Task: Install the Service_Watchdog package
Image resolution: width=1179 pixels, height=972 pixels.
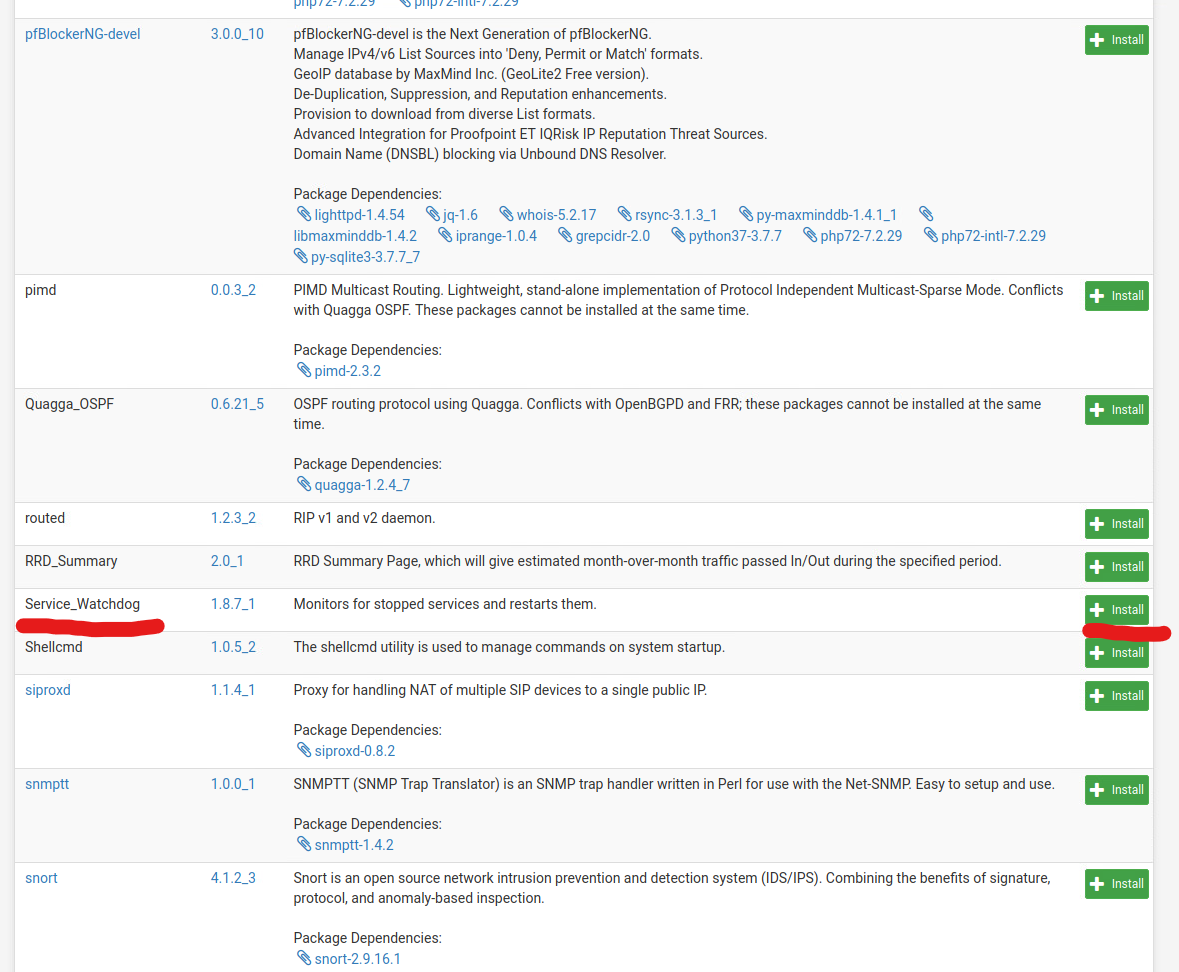Action: pyautogui.click(x=1117, y=610)
